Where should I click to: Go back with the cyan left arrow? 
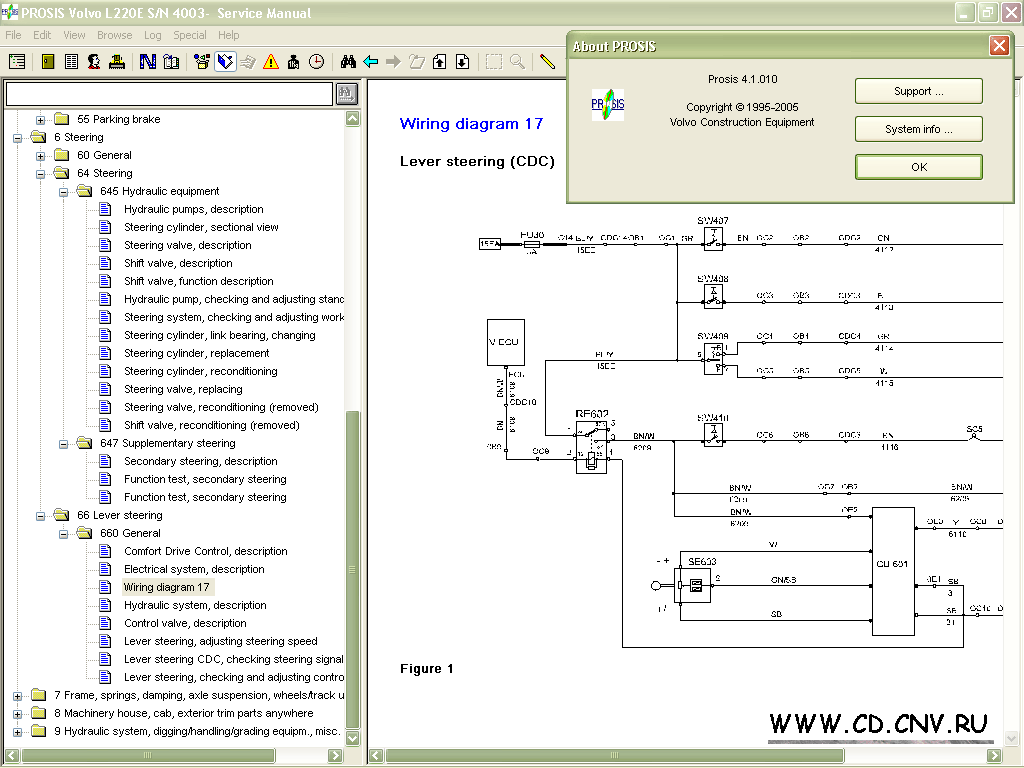[371, 61]
